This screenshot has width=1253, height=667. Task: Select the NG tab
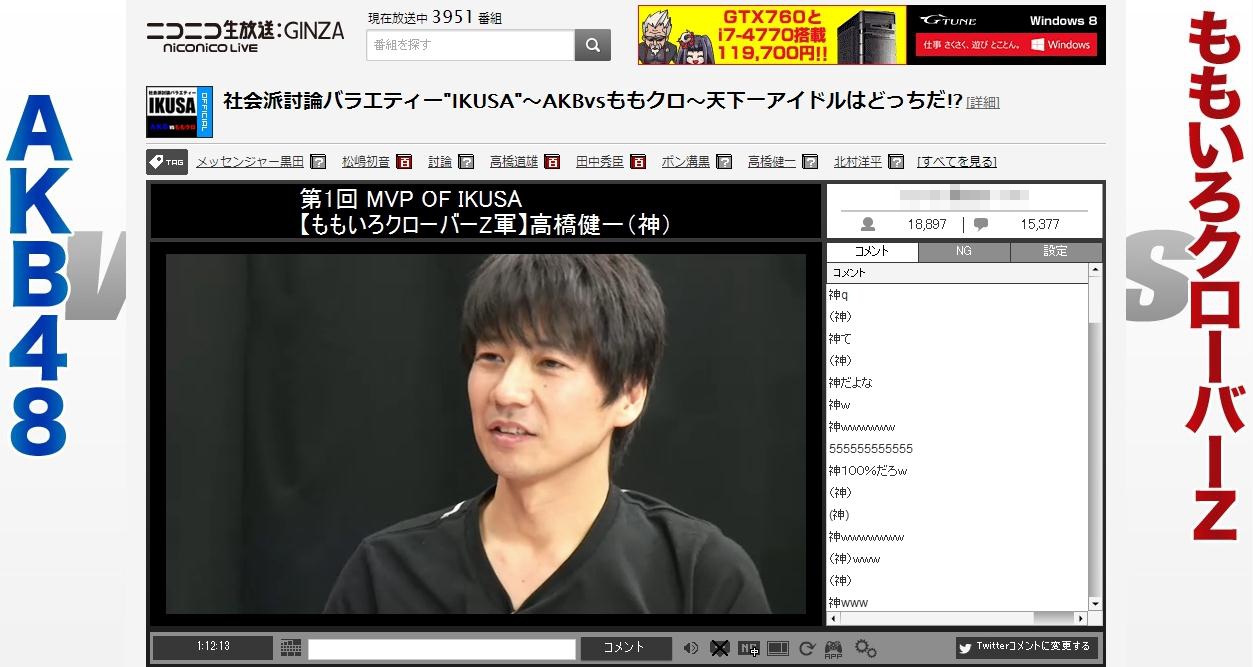pos(964,252)
